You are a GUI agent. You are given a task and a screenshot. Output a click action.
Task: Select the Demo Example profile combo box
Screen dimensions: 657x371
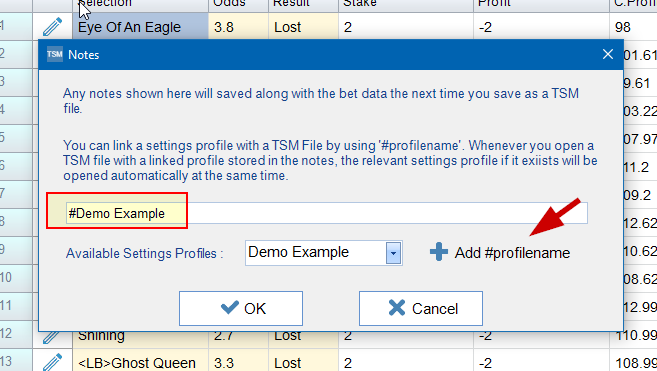coord(323,253)
